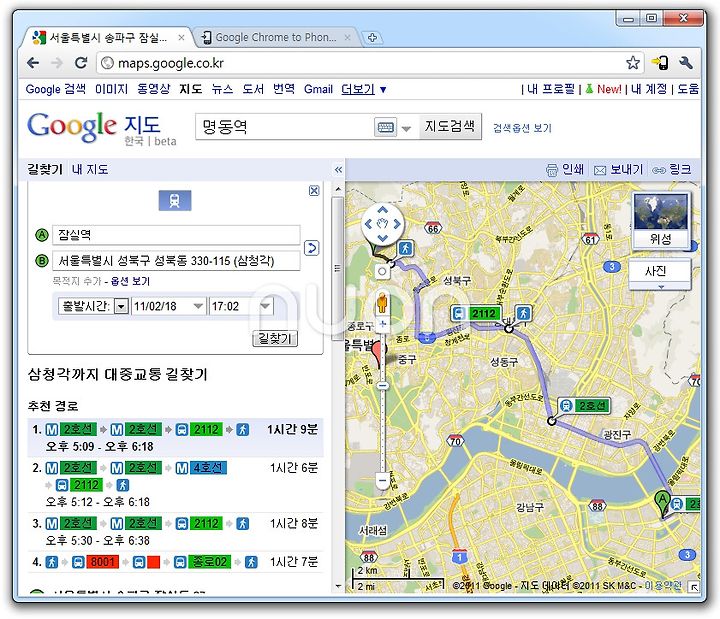Pan map down with arrow control
720x619 pixels.
pyautogui.click(x=382, y=238)
